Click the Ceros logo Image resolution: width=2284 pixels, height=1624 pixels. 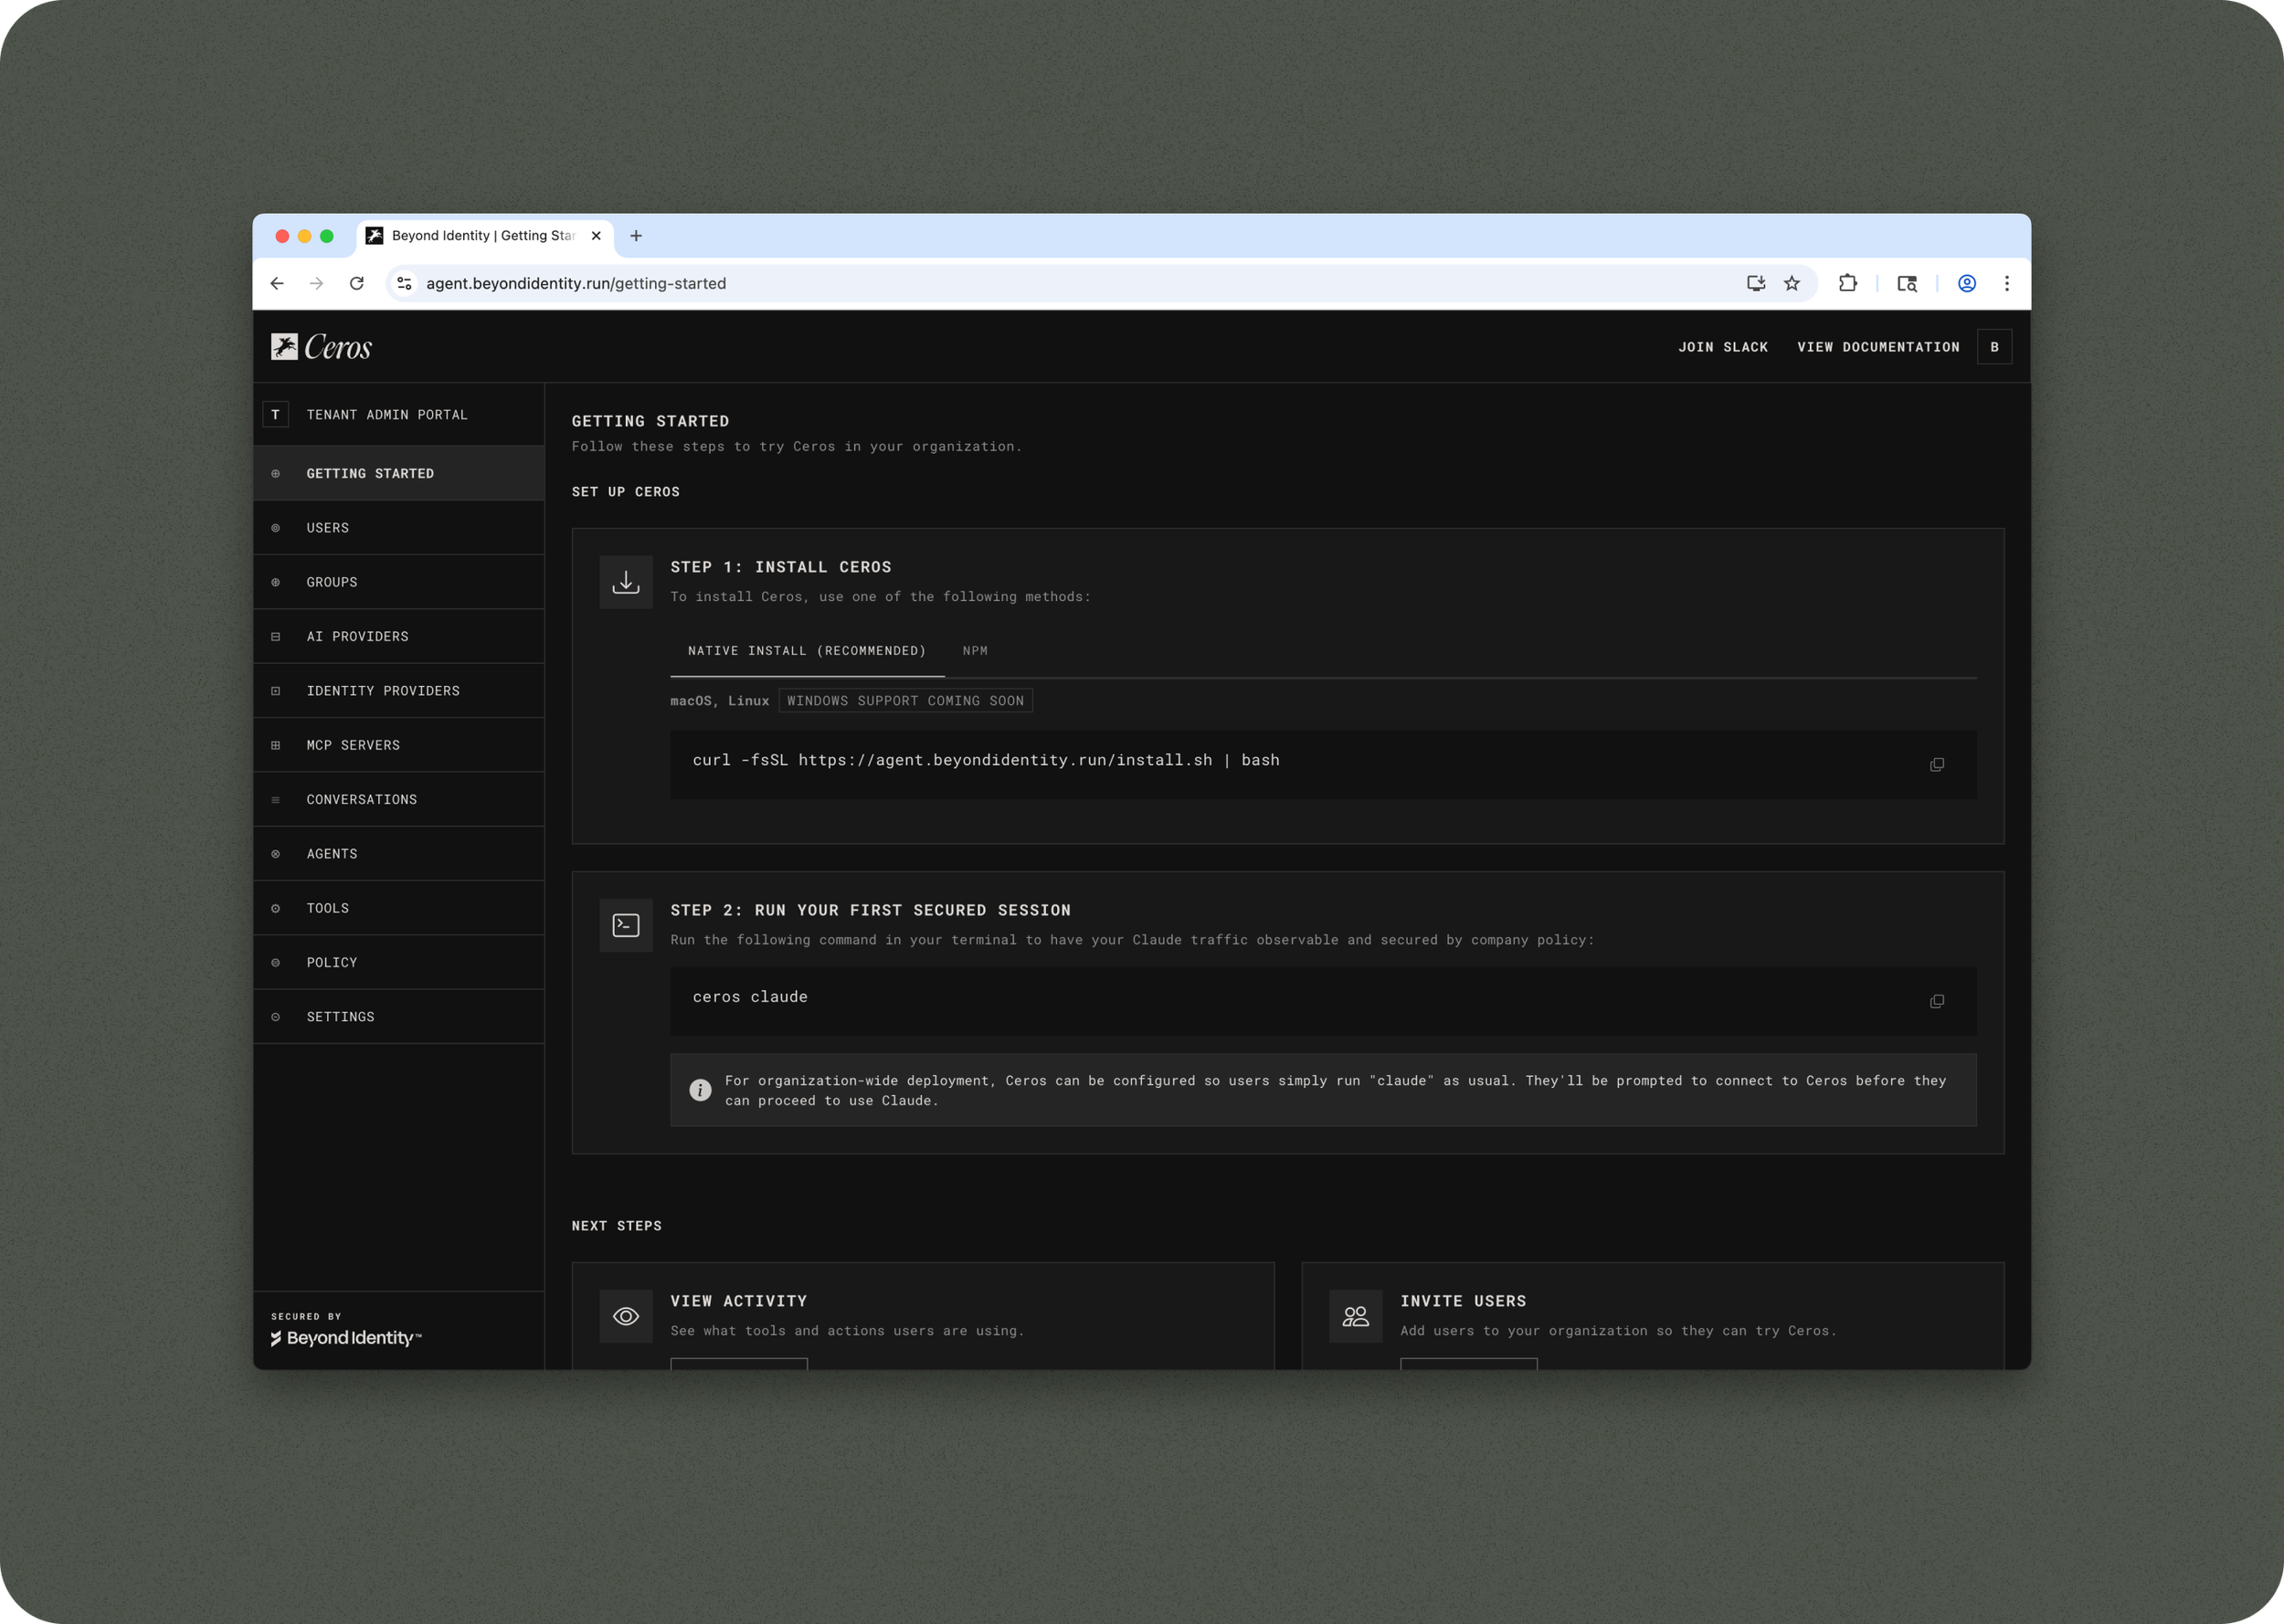(321, 347)
